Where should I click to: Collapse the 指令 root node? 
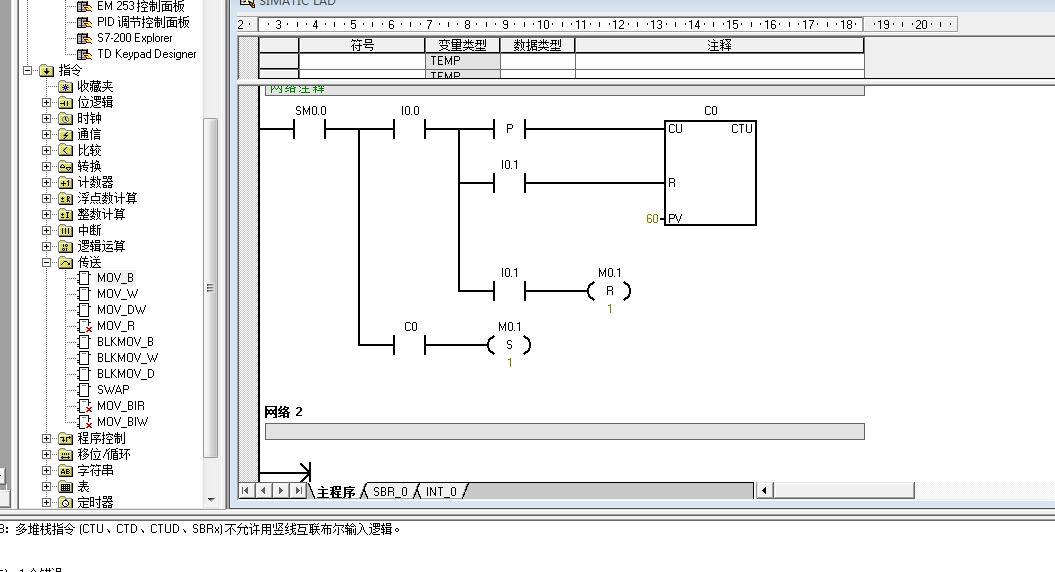(28, 70)
